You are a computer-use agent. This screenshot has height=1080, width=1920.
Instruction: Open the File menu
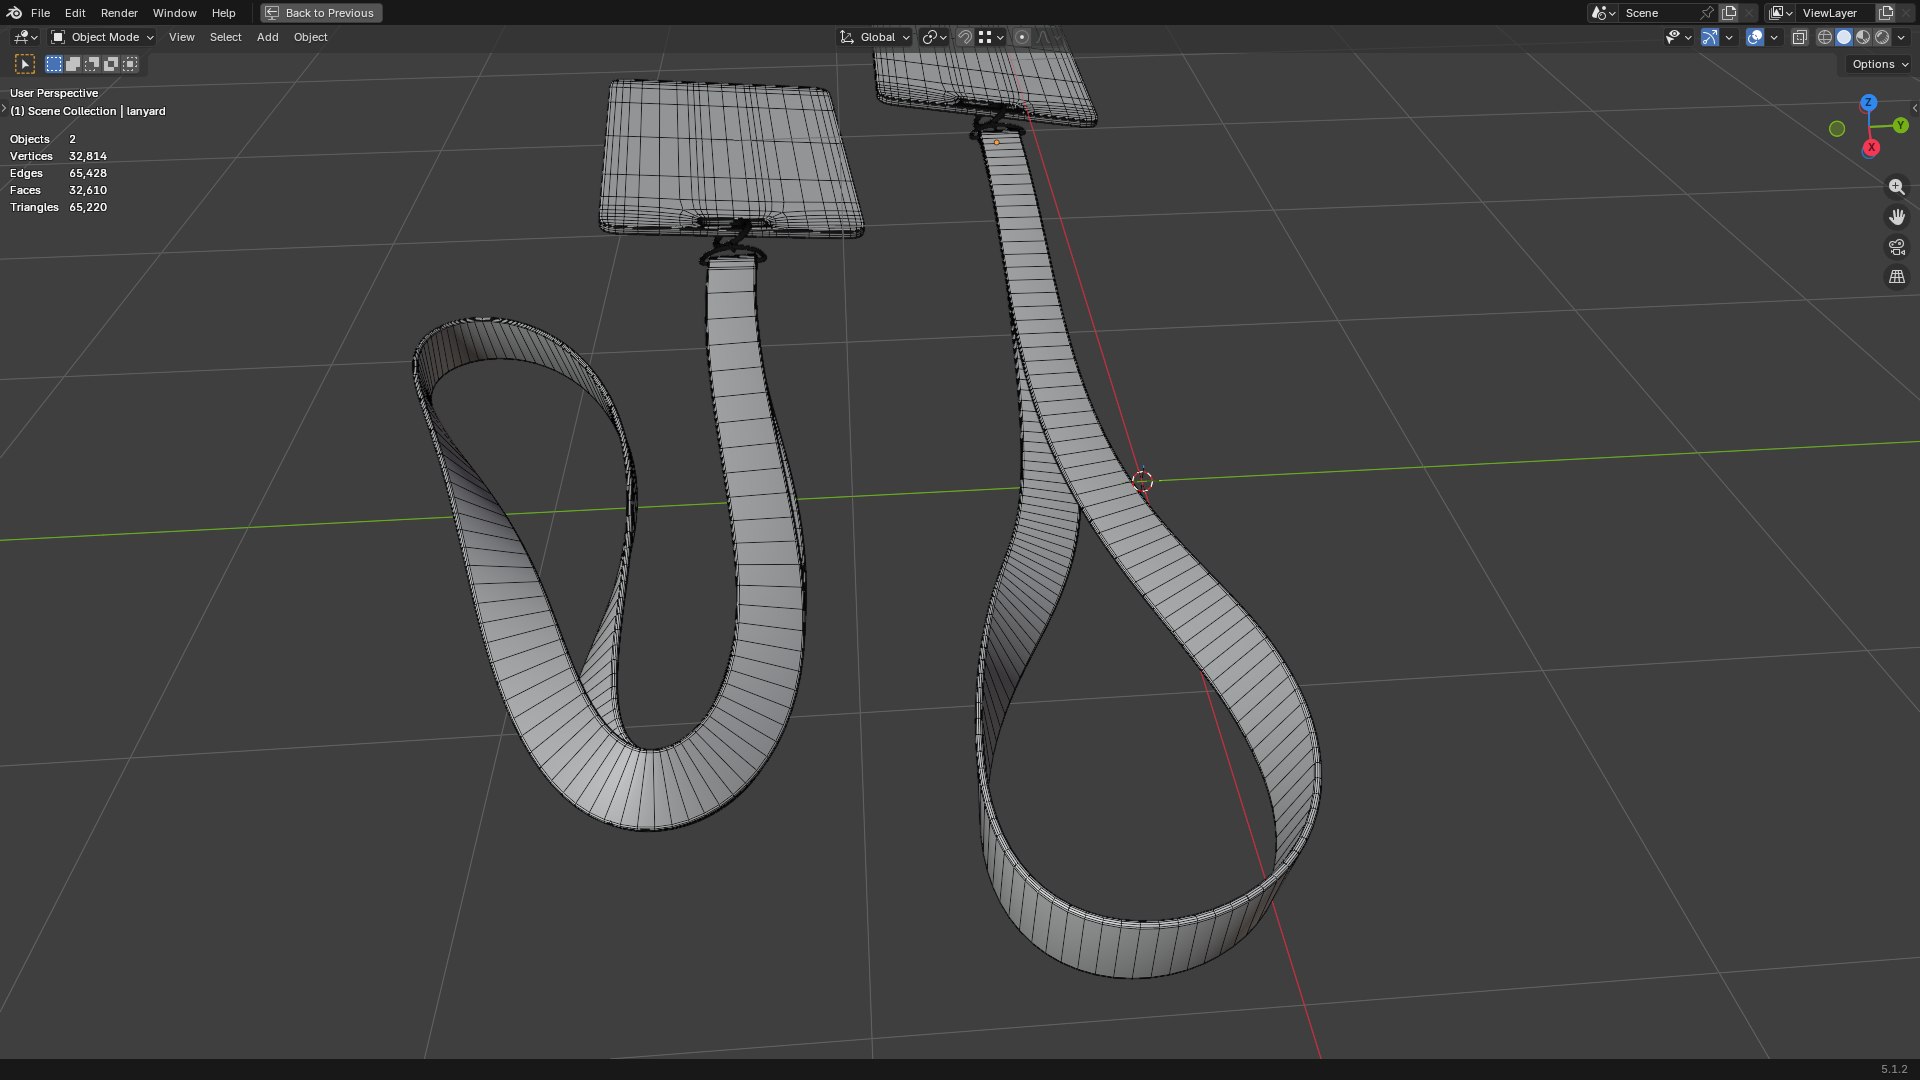click(40, 13)
